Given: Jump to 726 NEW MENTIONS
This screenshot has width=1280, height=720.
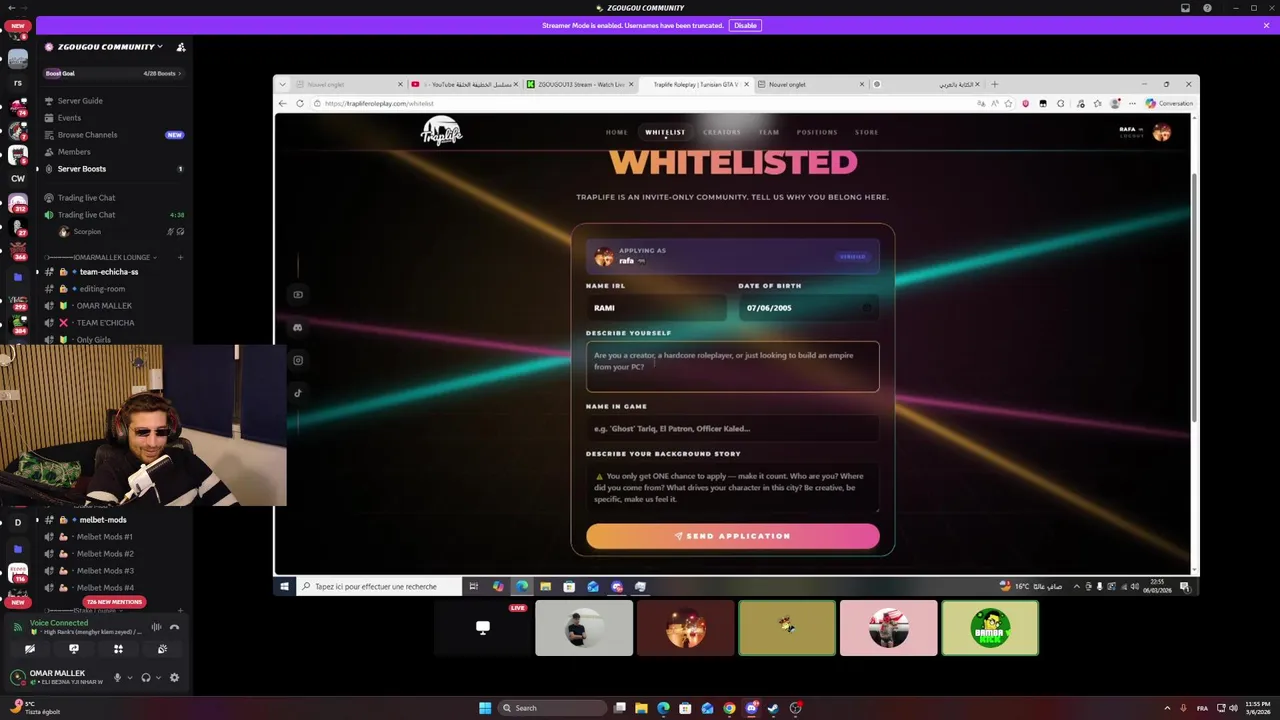Looking at the screenshot, I should click(115, 602).
